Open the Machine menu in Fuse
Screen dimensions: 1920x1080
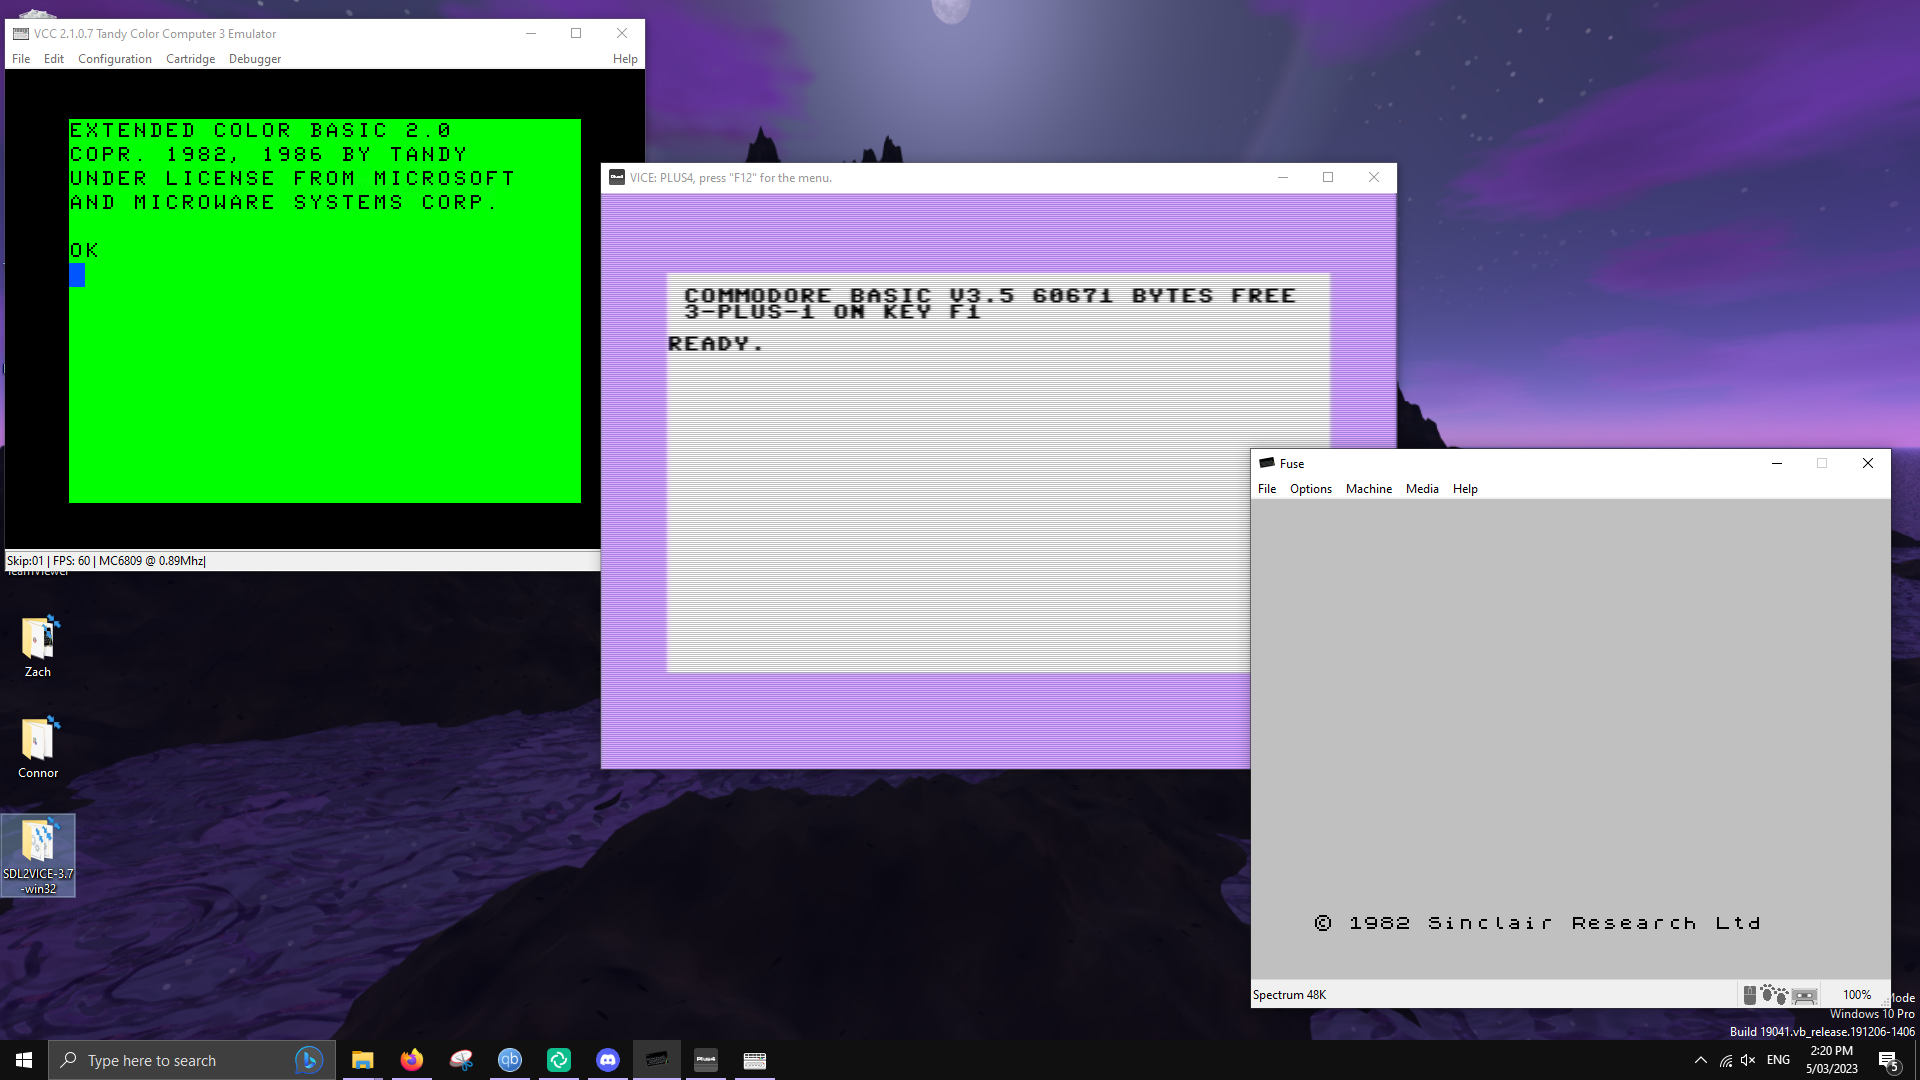(x=1368, y=489)
